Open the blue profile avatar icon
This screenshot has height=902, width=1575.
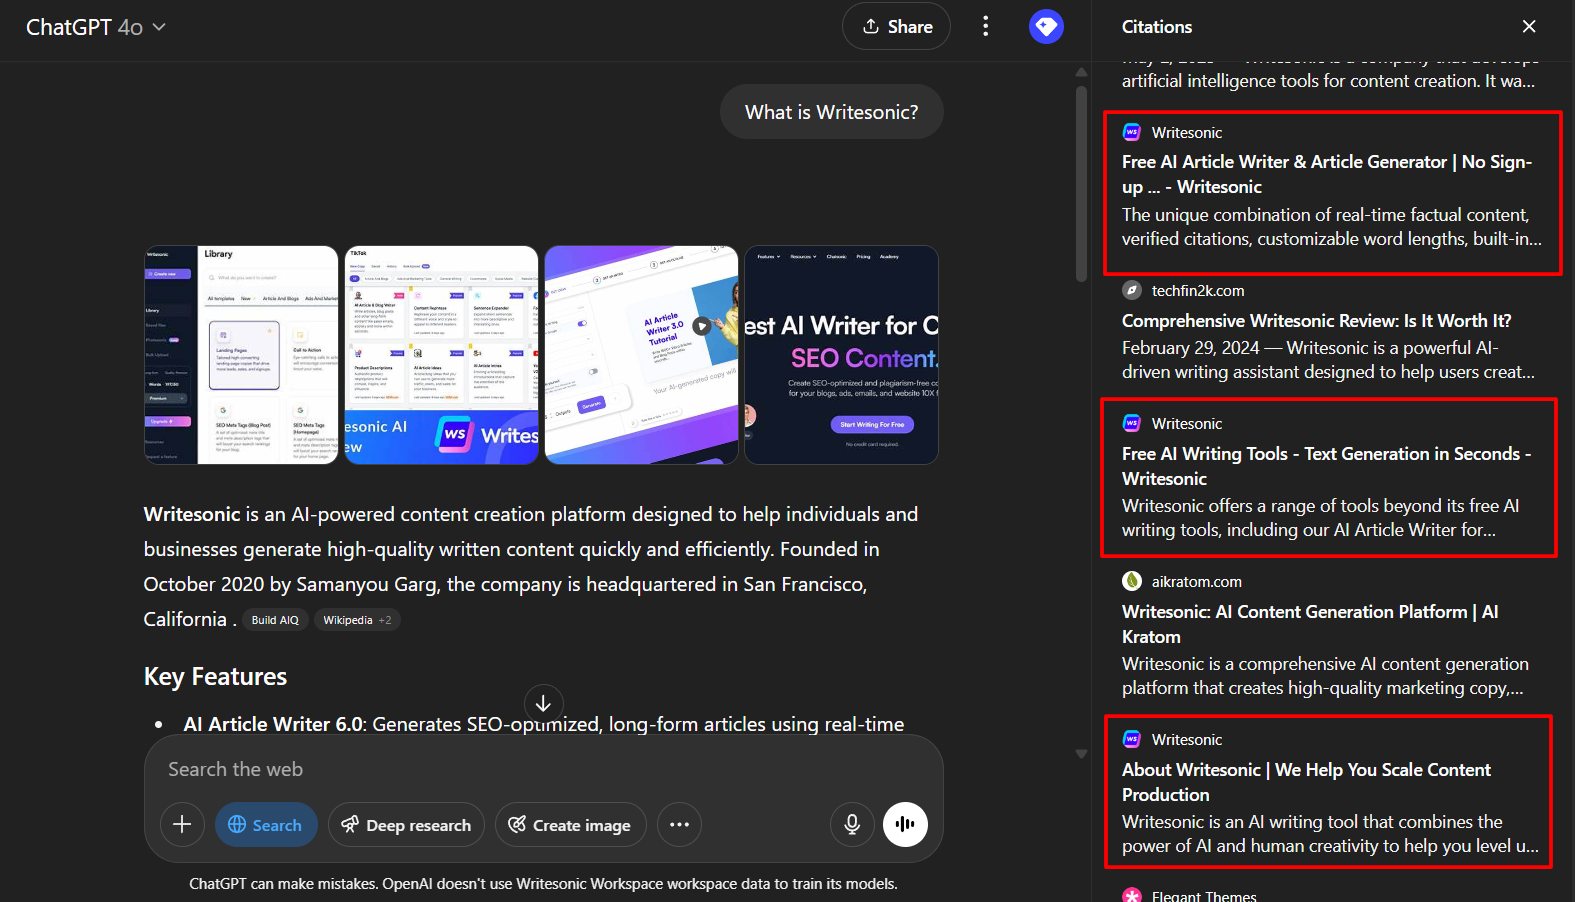[x=1046, y=27]
